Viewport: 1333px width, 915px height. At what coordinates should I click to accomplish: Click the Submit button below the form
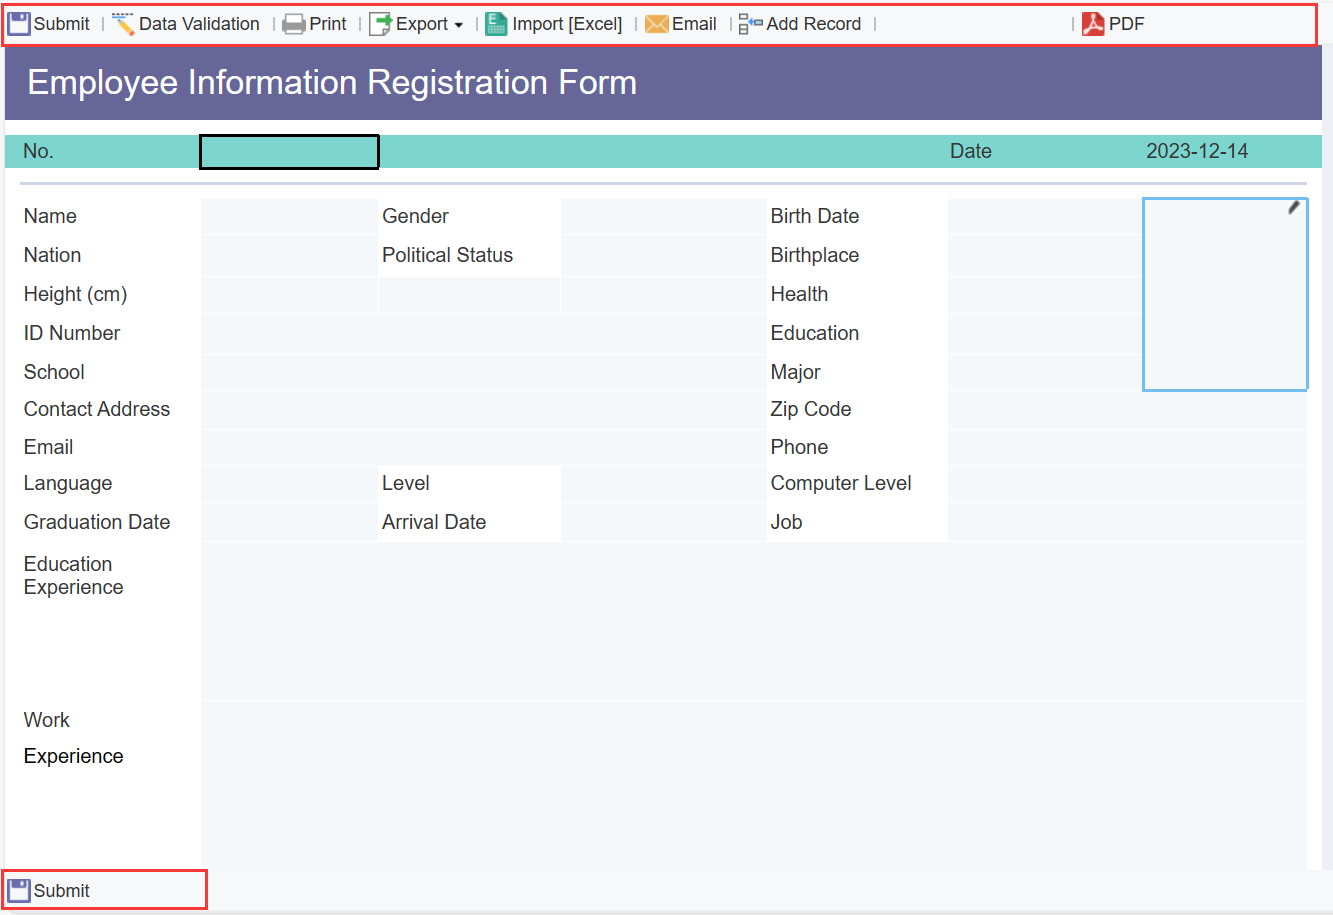(49, 890)
